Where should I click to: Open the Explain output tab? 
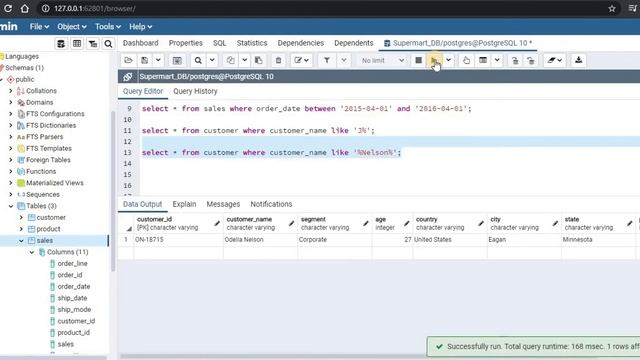click(184, 204)
